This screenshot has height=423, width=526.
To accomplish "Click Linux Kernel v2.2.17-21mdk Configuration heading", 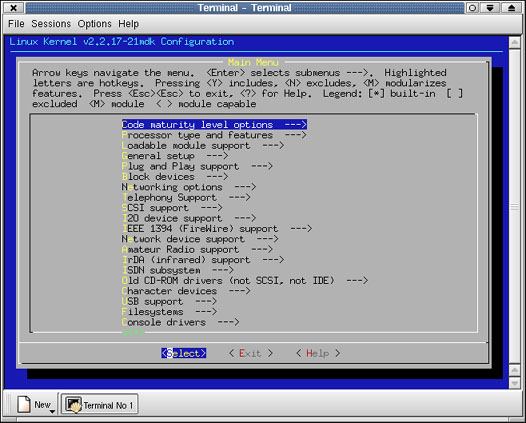I will [121, 42].
